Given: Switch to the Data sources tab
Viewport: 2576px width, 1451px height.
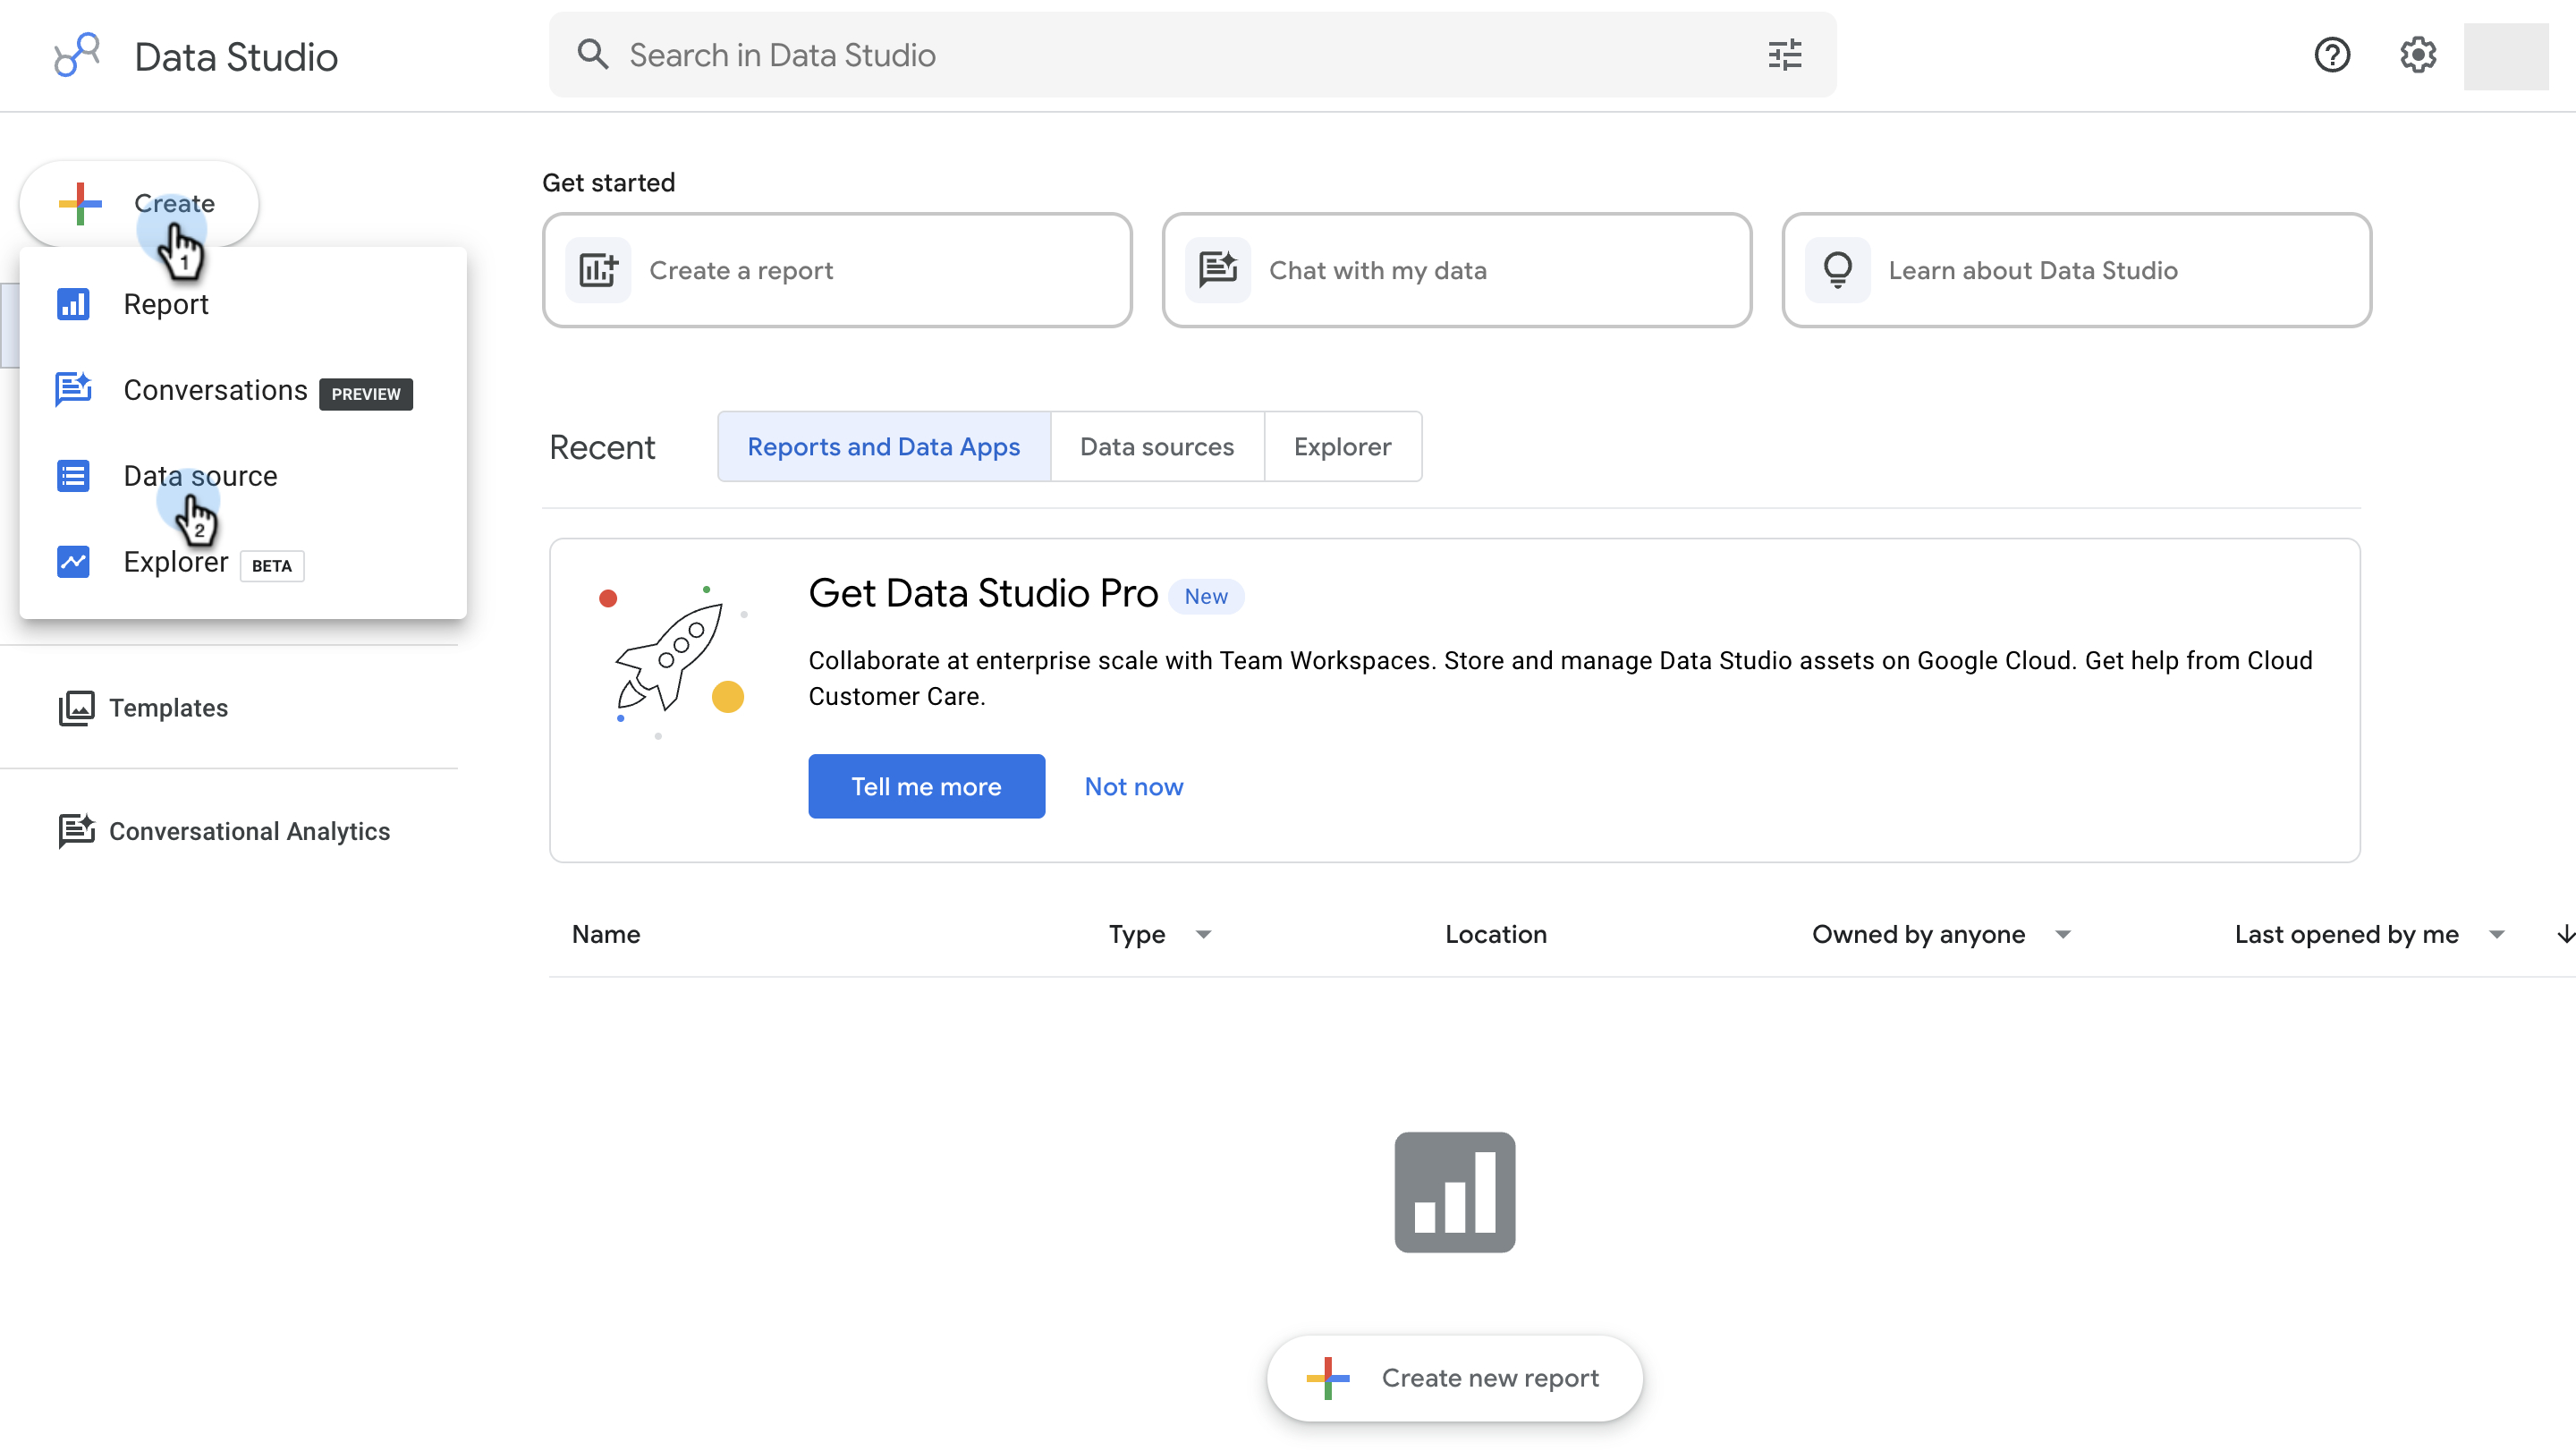Looking at the screenshot, I should pos(1157,446).
